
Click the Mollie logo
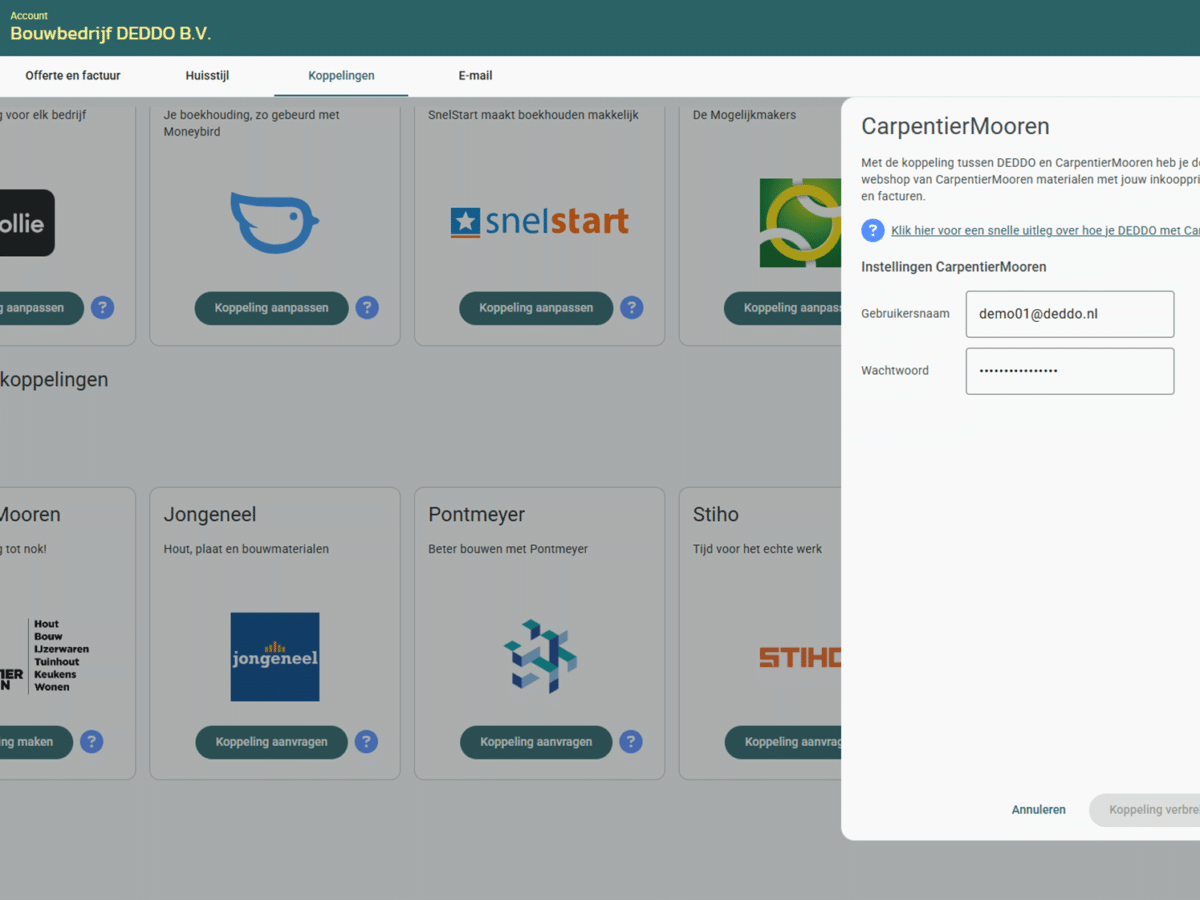coord(27,223)
